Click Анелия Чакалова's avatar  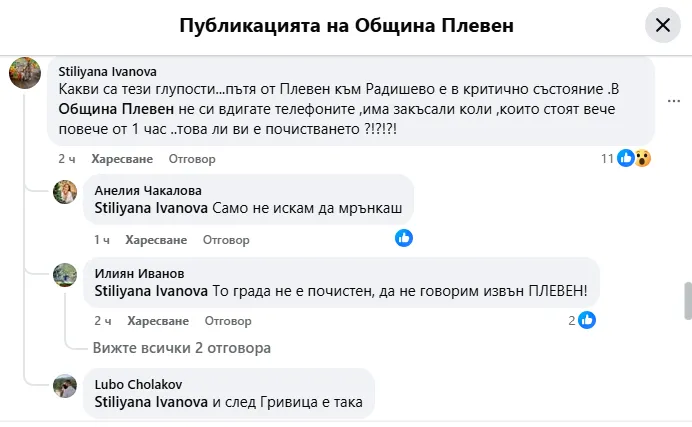[x=65, y=192]
